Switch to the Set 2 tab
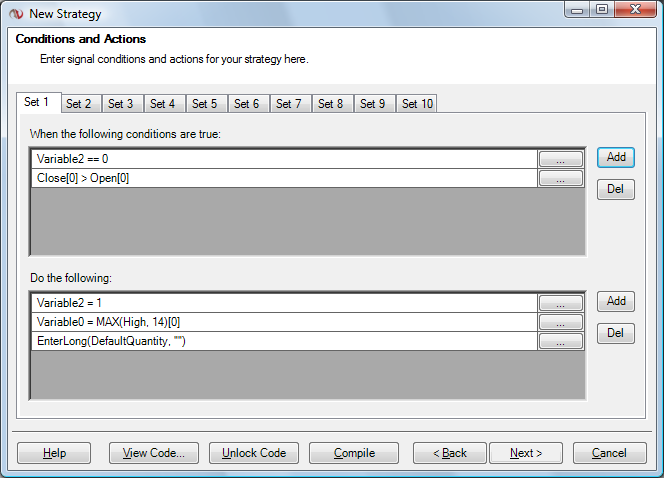 tap(79, 104)
